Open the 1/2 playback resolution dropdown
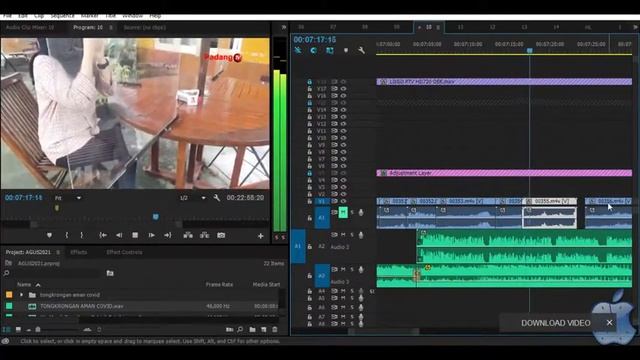This screenshot has height=360, width=640. tap(193, 198)
